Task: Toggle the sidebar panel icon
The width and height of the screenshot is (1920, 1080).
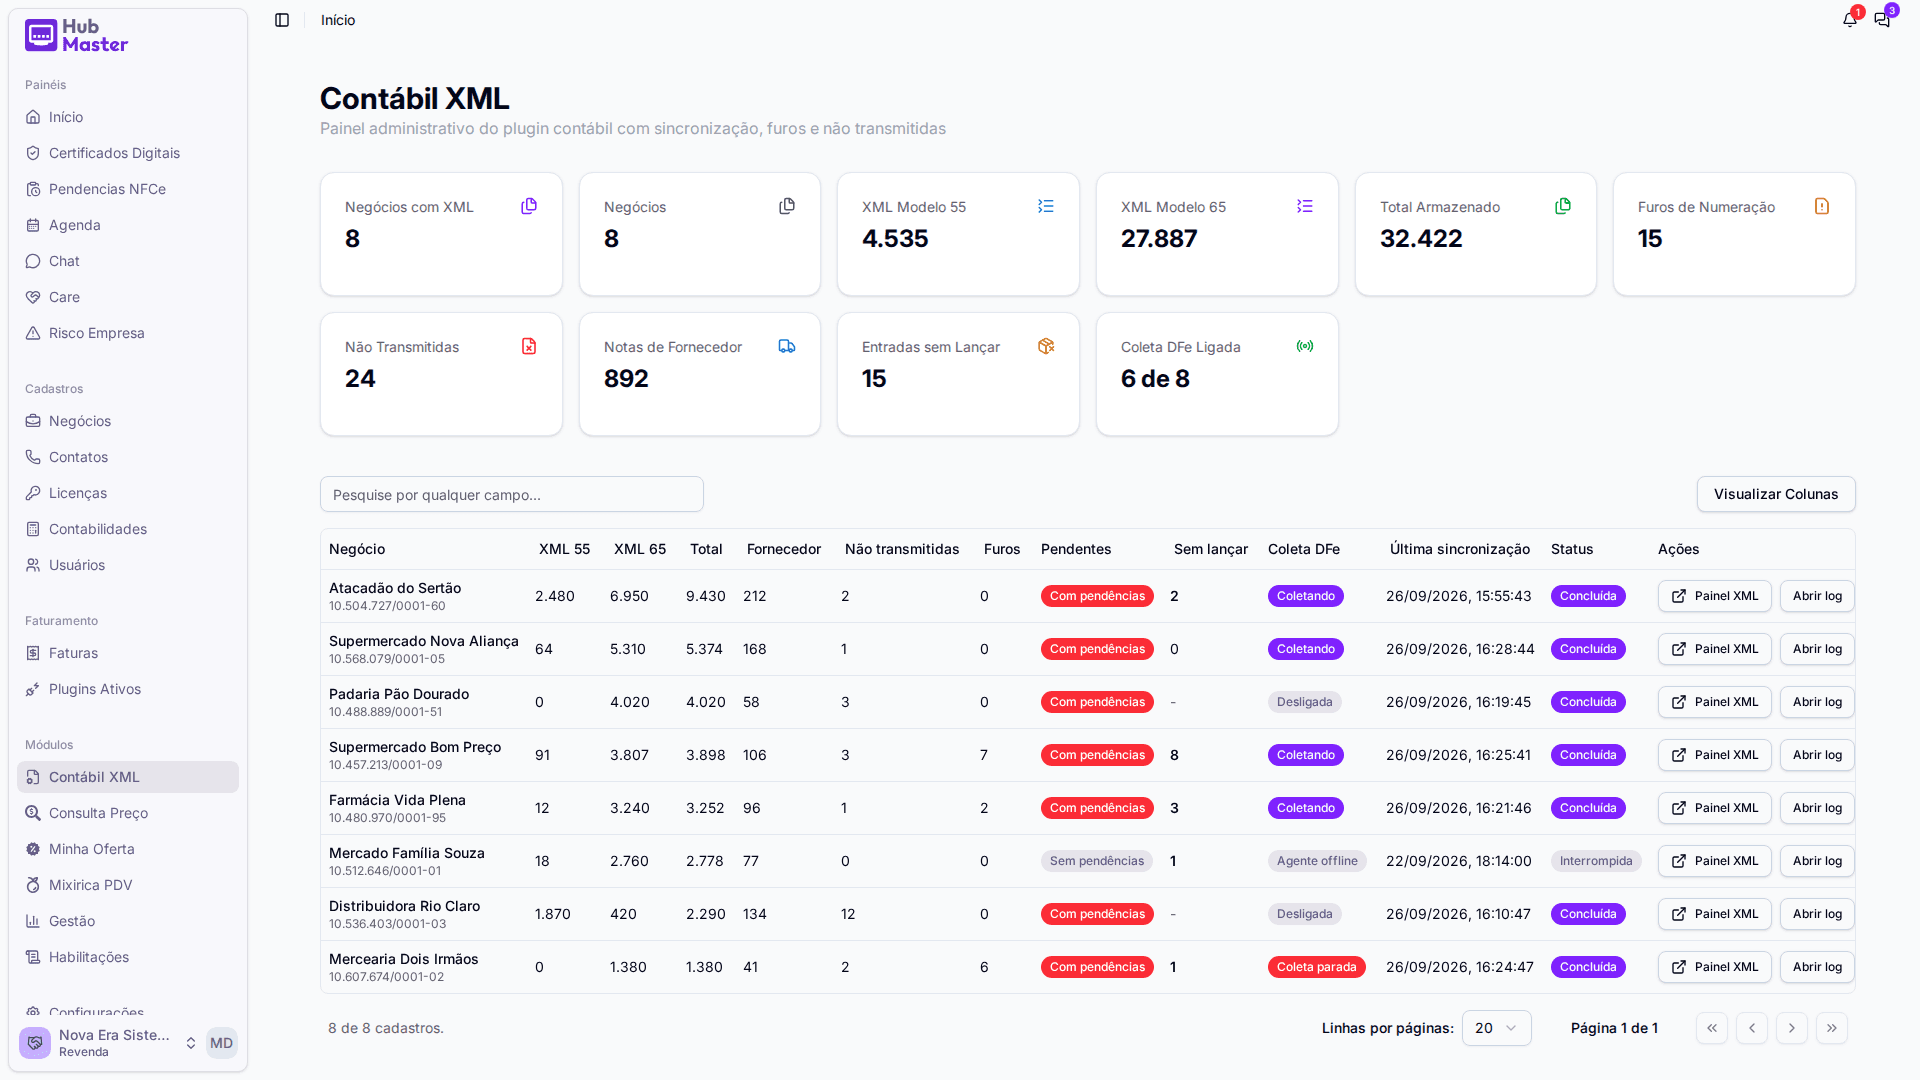Action: (x=282, y=20)
